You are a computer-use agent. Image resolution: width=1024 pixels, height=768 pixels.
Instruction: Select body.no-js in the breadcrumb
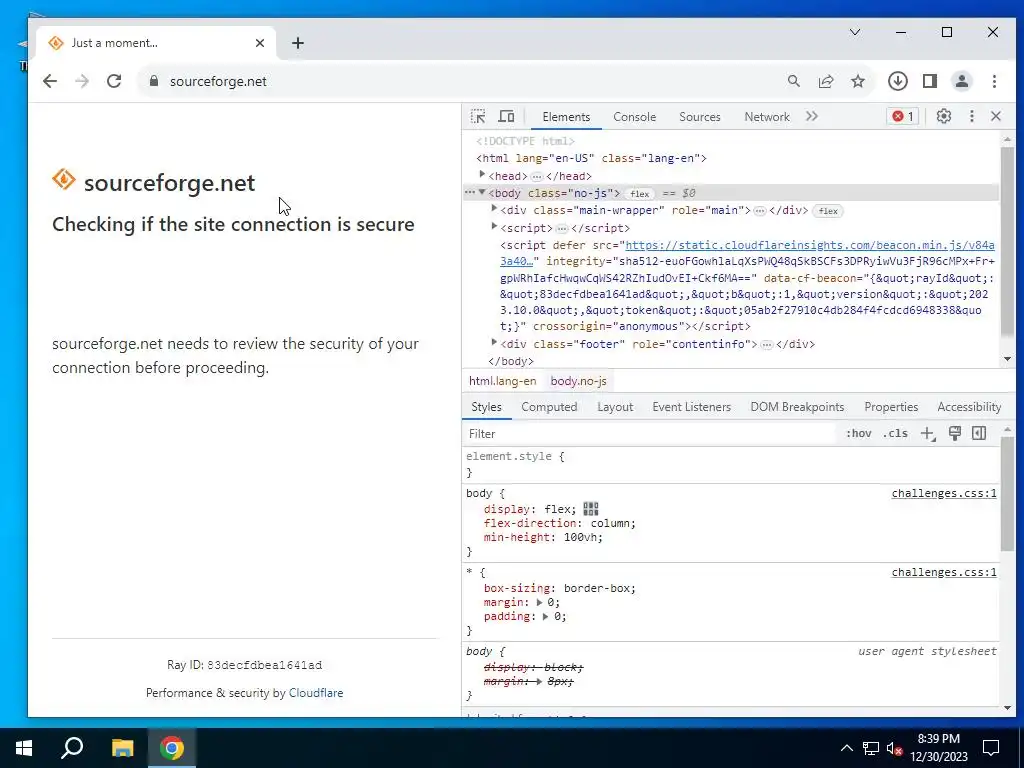(x=578, y=381)
